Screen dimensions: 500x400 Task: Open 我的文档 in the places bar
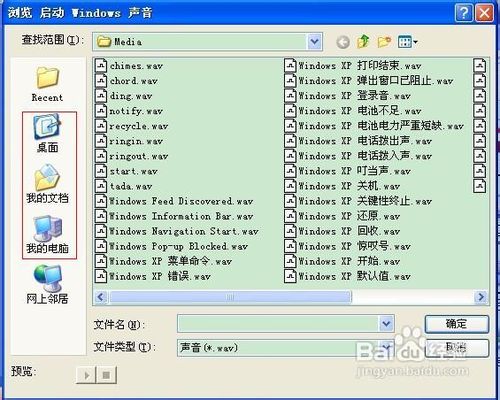47,184
